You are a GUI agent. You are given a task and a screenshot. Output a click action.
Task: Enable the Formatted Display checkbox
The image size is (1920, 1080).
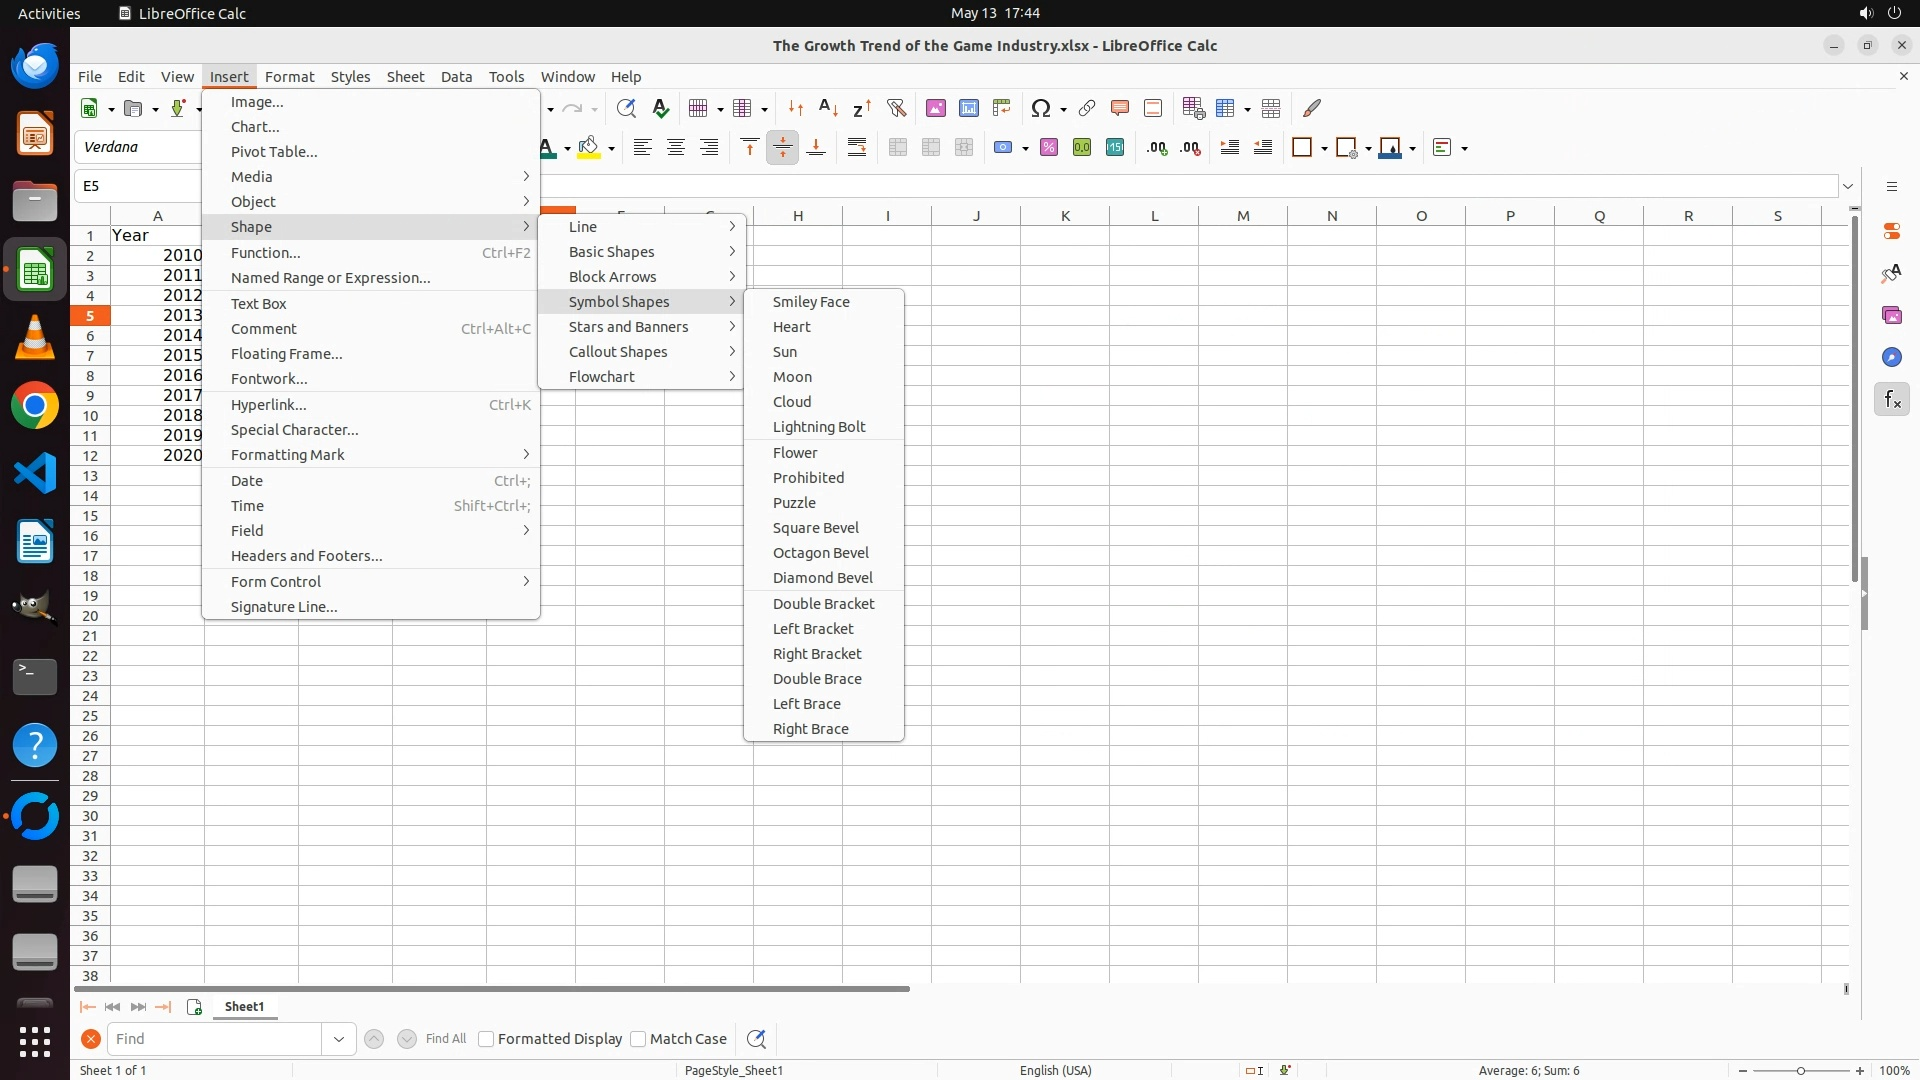point(486,1039)
